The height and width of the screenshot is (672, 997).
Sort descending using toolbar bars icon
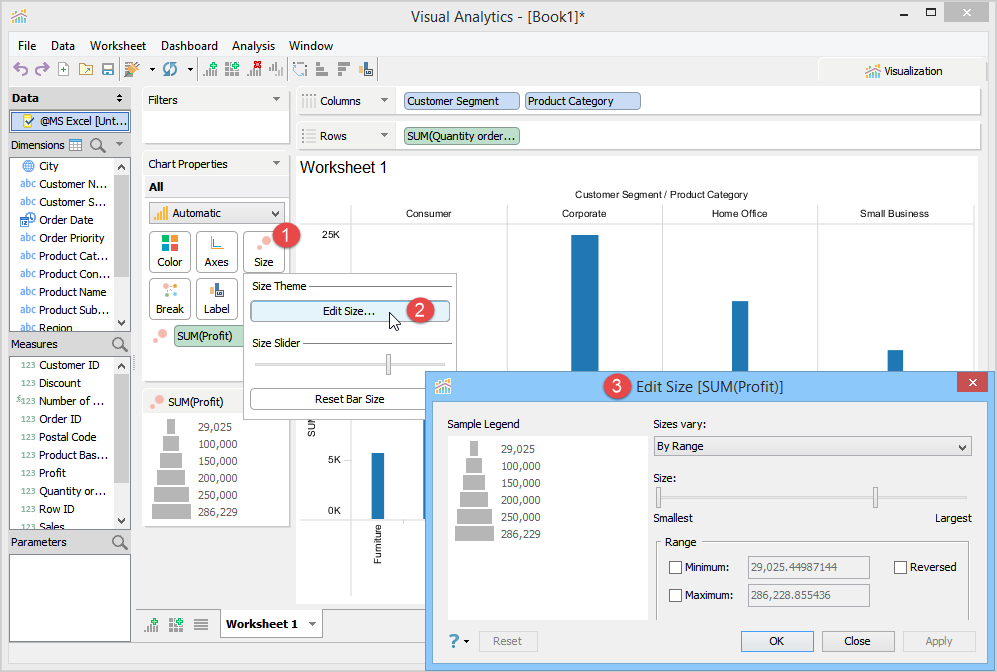tap(344, 69)
